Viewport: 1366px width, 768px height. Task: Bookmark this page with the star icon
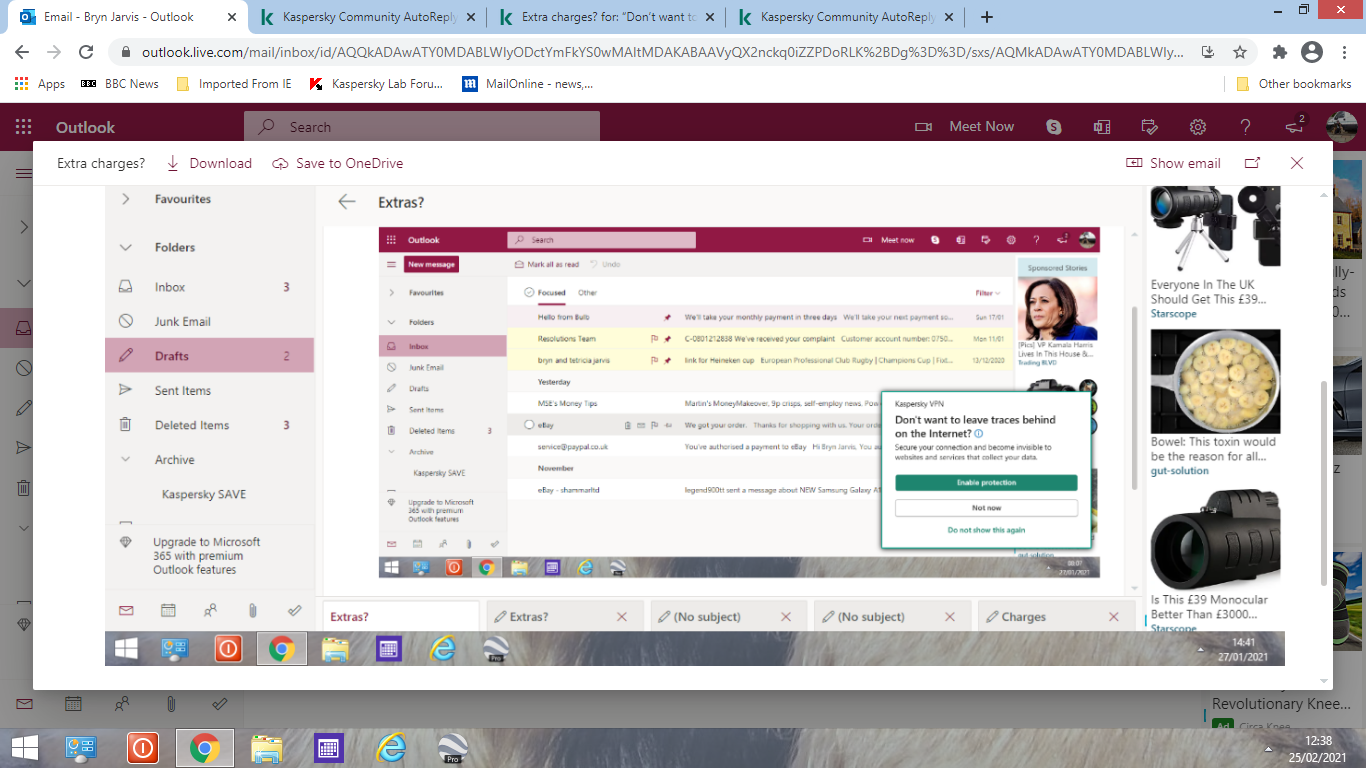1240,52
